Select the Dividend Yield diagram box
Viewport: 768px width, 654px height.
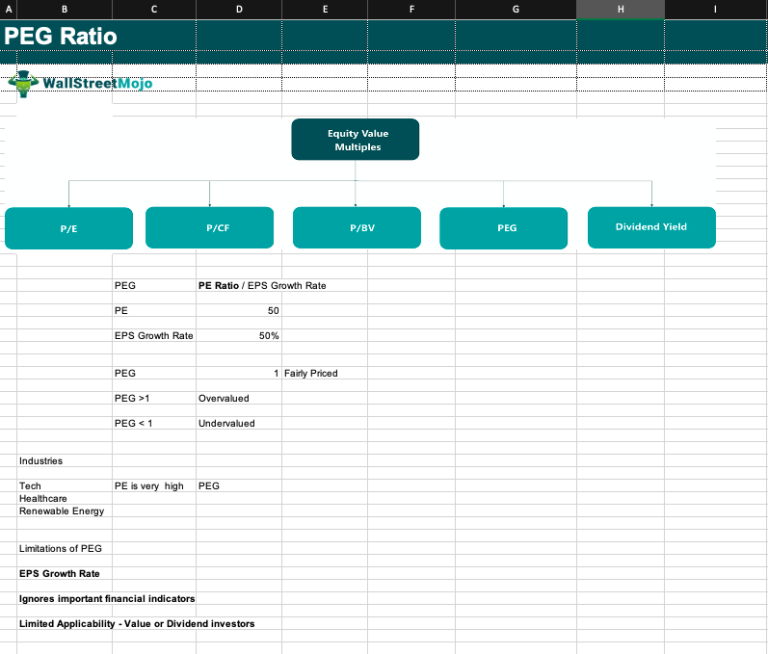click(x=651, y=227)
